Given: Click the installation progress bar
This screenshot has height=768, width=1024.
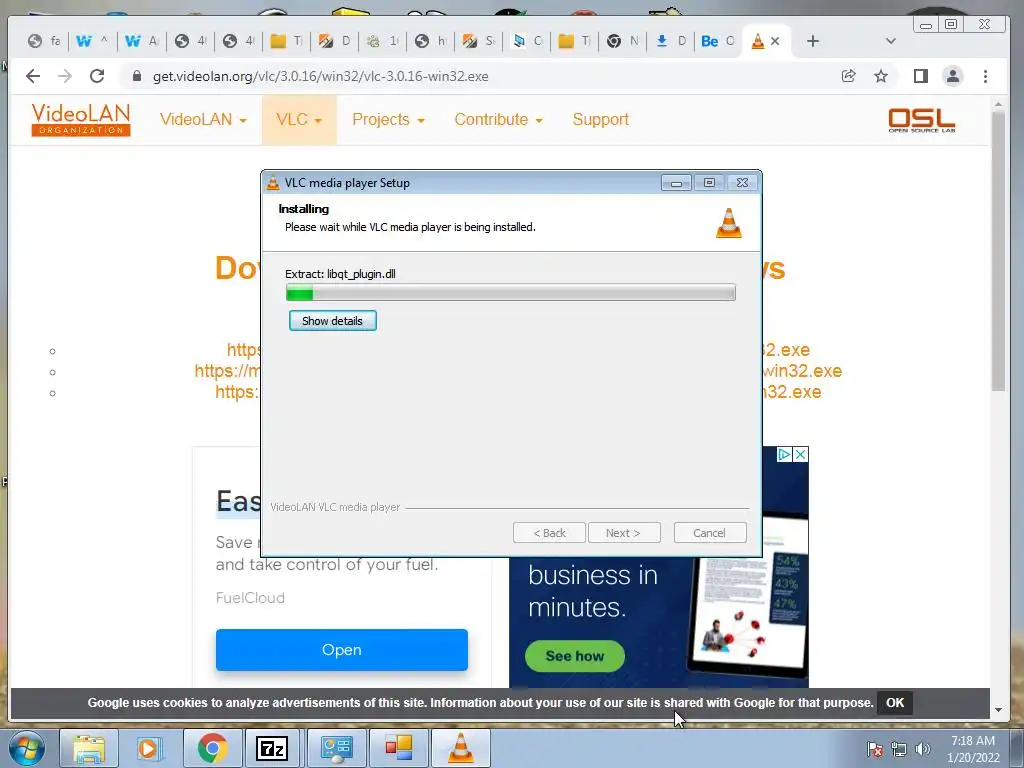Looking at the screenshot, I should (x=511, y=293).
